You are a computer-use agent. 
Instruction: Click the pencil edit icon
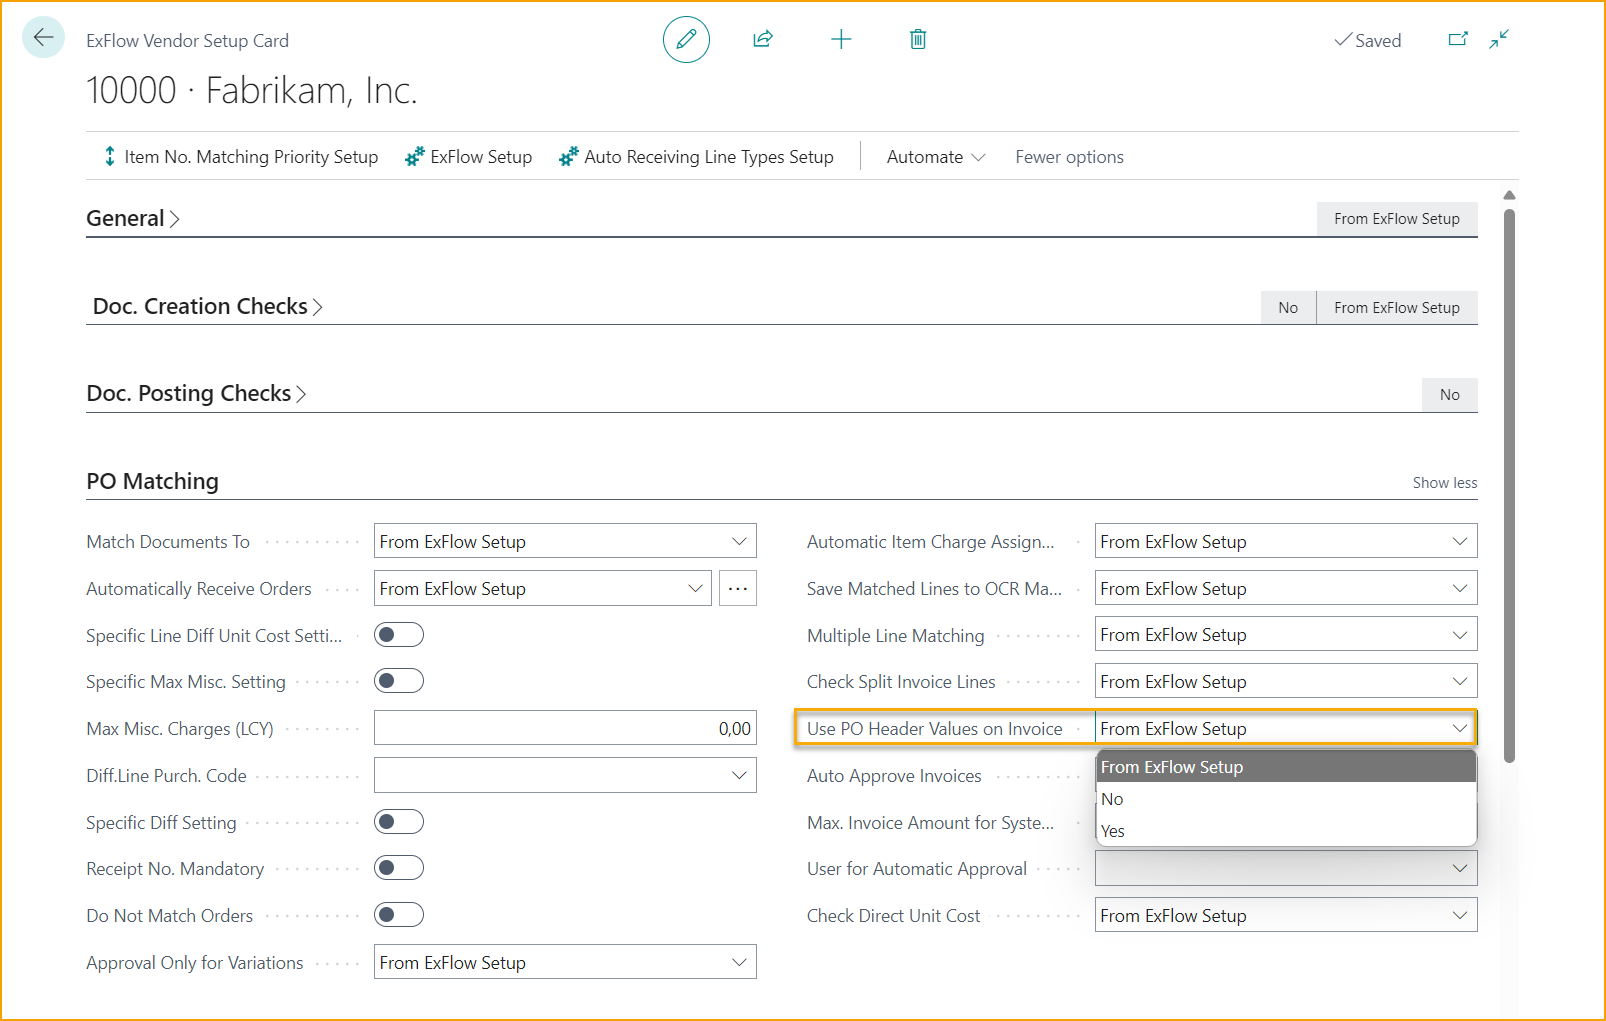pyautogui.click(x=686, y=39)
